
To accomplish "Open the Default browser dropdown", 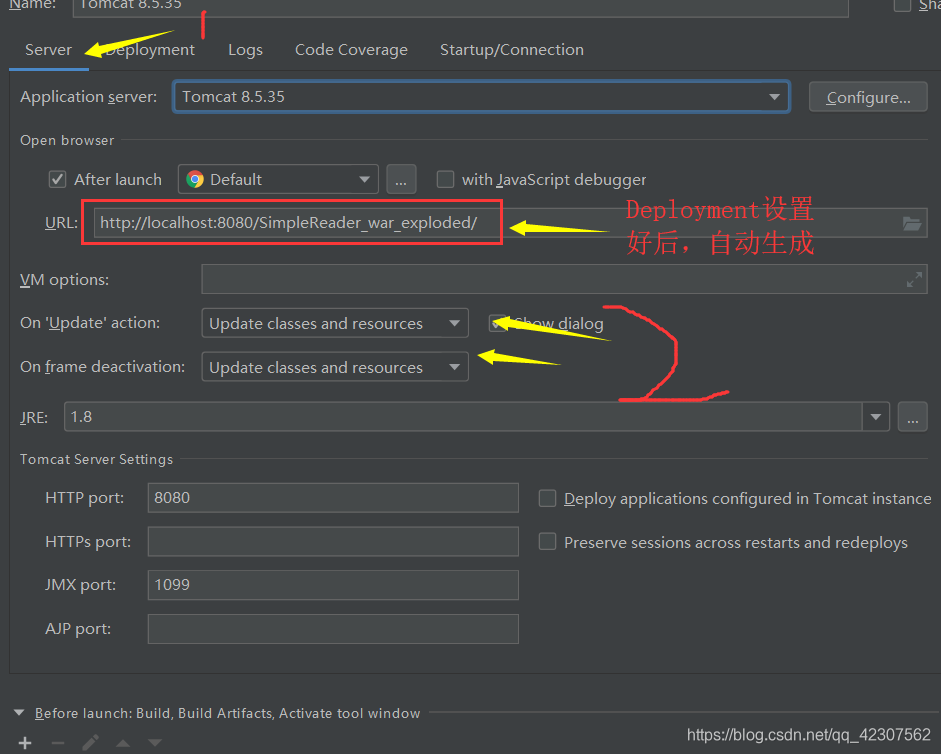I will (278, 179).
